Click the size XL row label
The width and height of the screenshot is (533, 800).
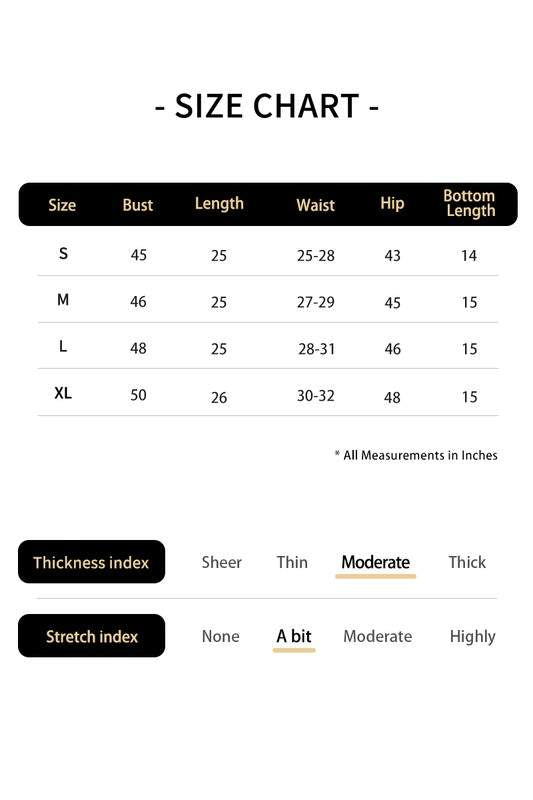click(63, 393)
